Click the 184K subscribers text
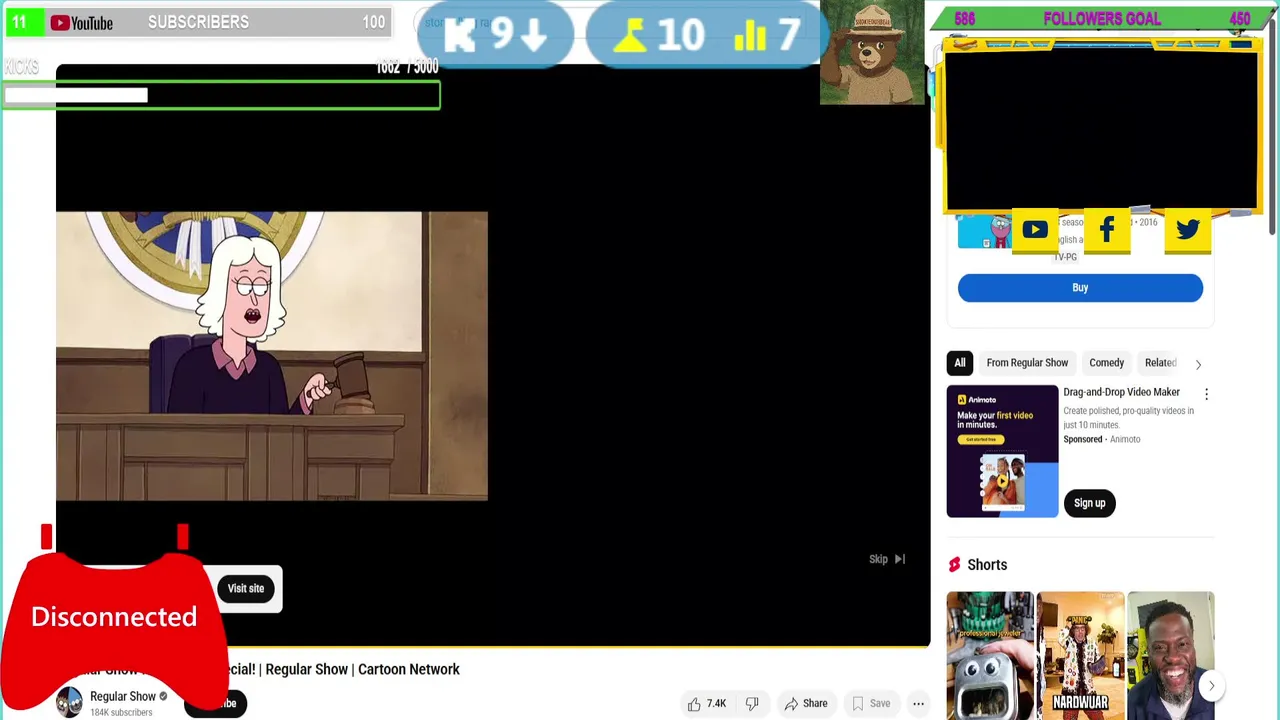Screen dimensions: 1280x720 (121, 713)
